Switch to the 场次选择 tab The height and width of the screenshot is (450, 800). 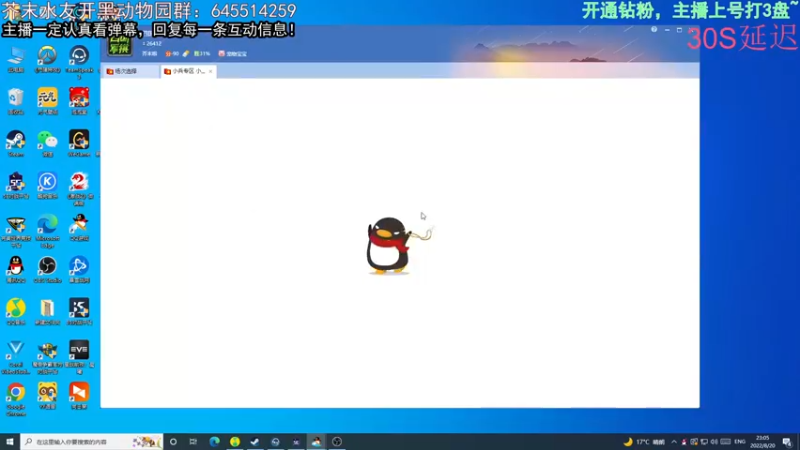click(130, 71)
